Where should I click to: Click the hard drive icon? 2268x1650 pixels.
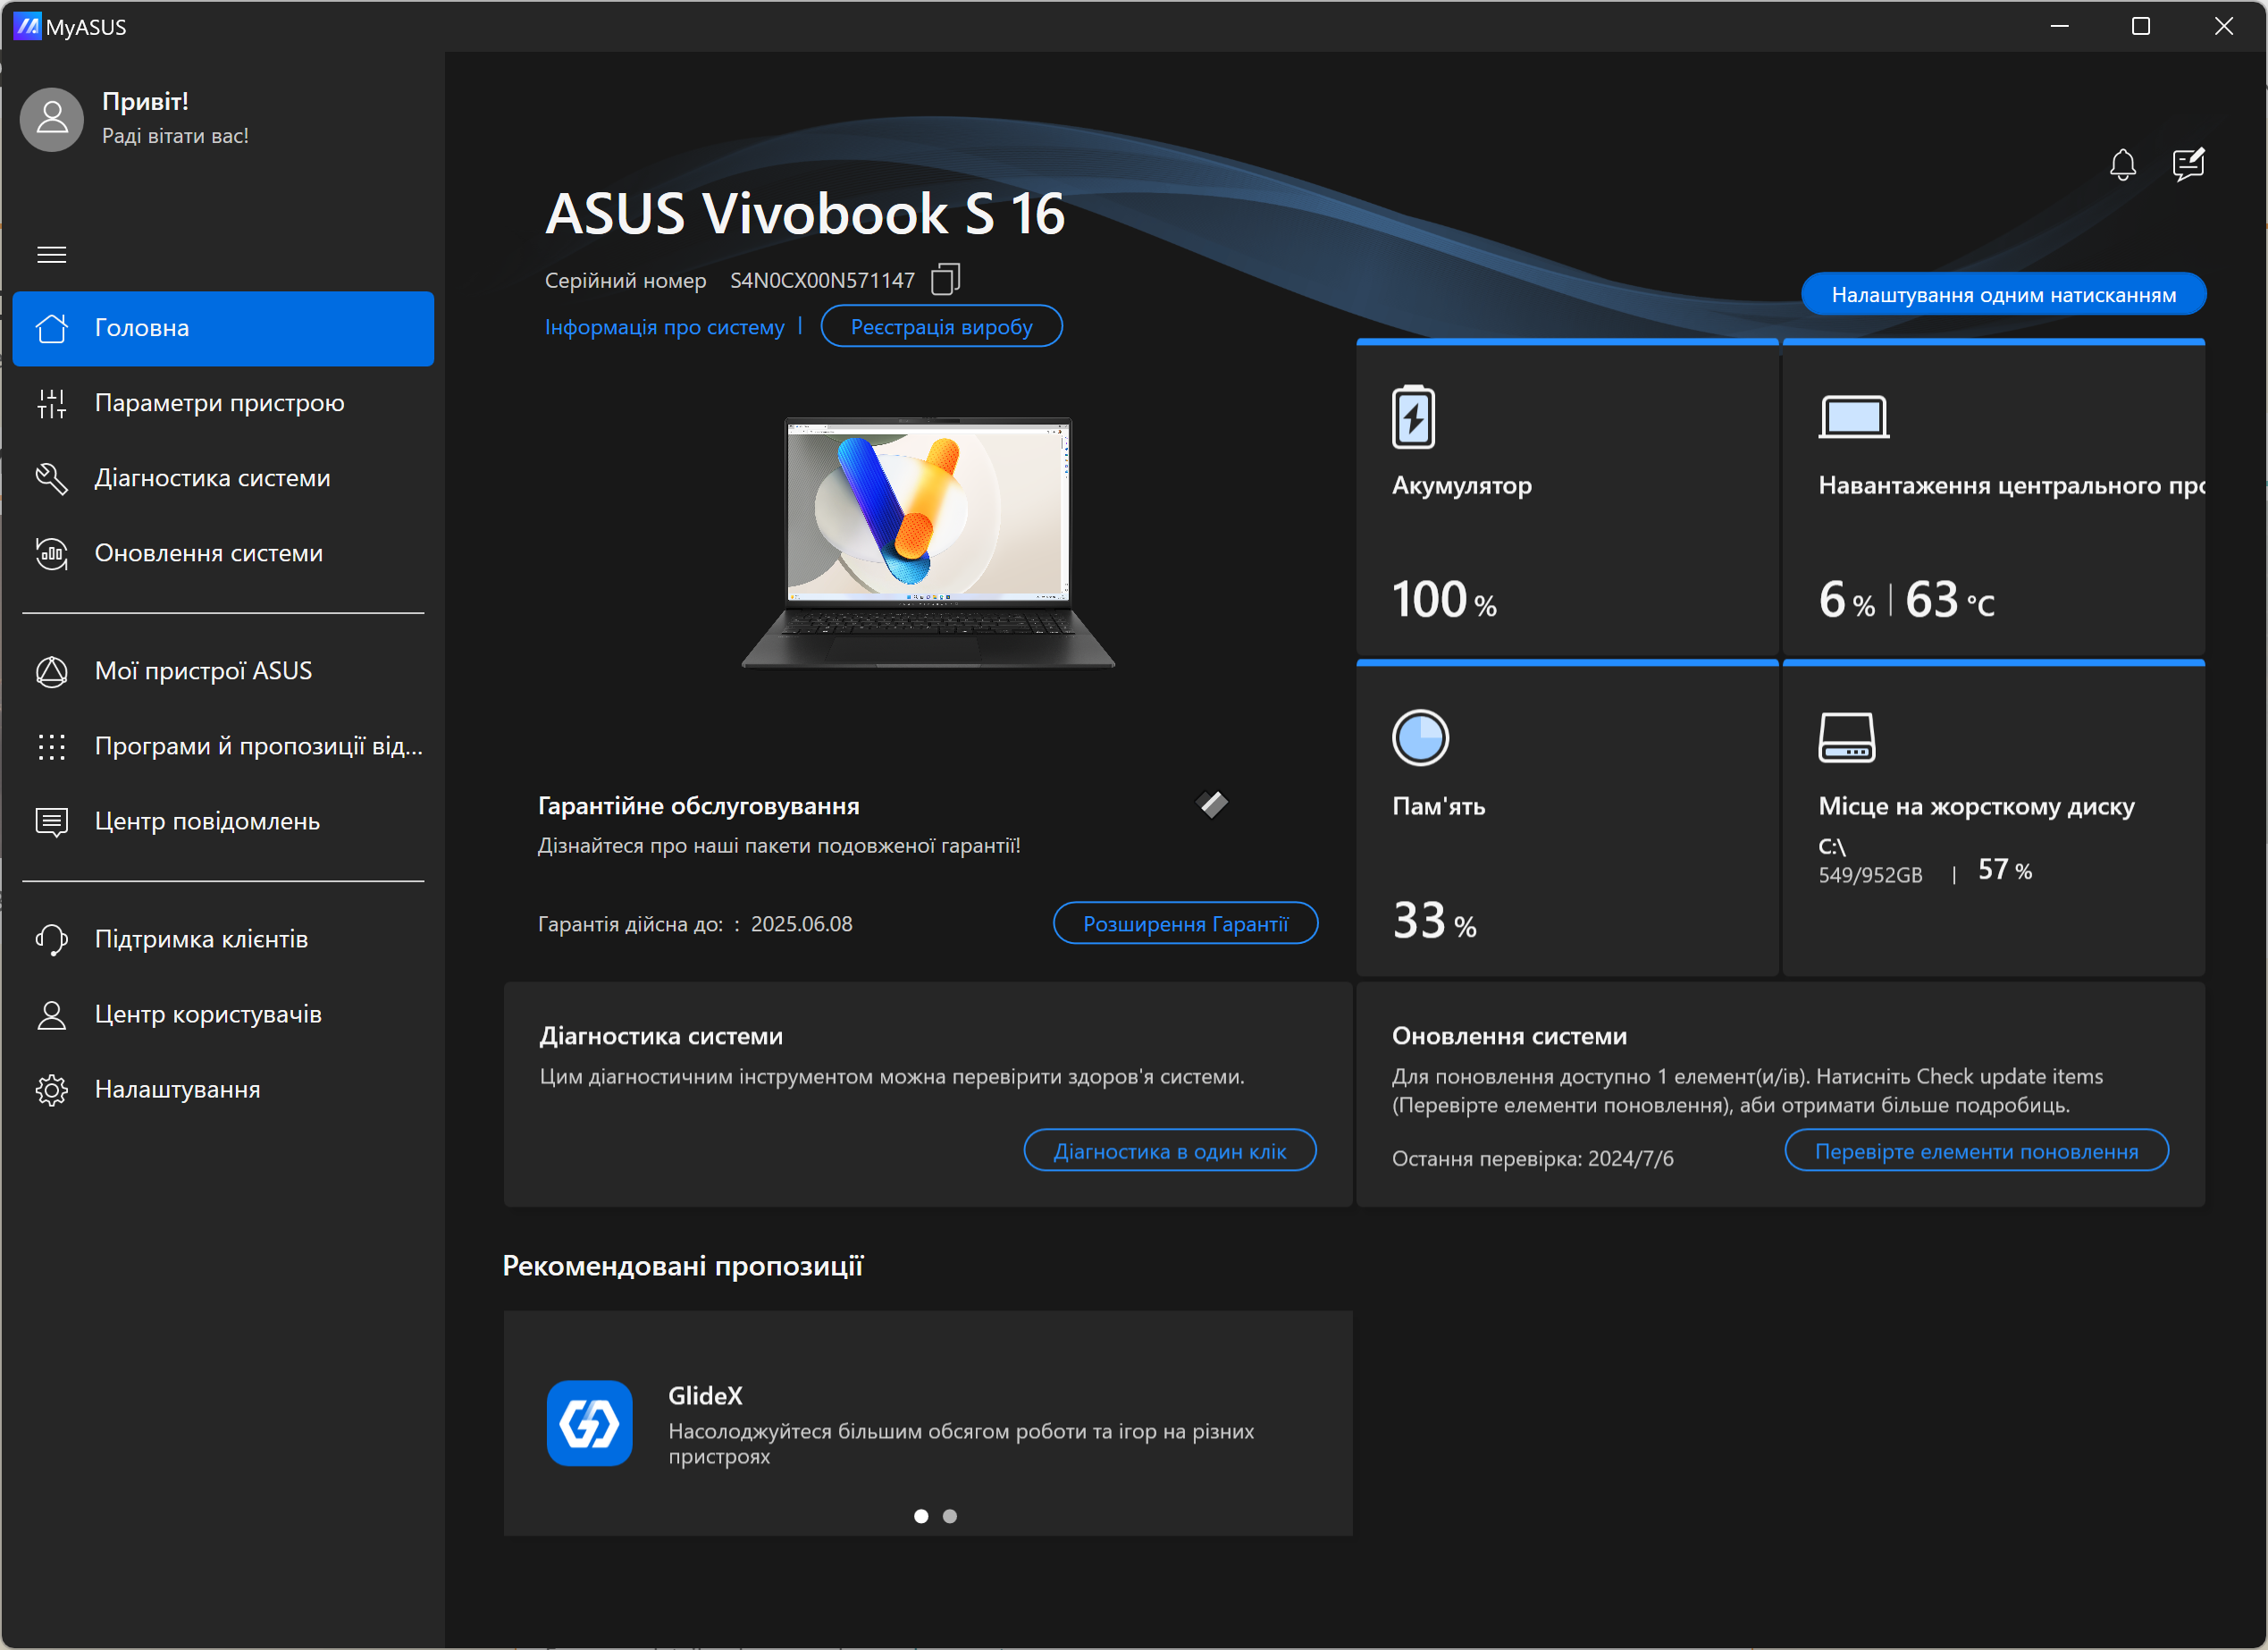(1846, 738)
